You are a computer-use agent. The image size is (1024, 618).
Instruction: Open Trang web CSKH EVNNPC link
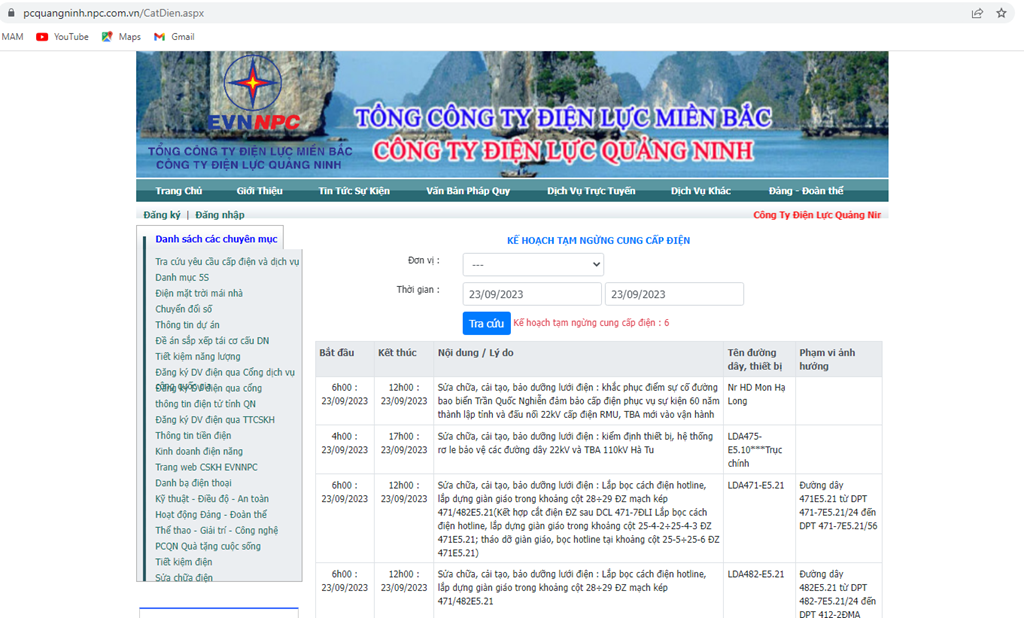click(x=206, y=467)
